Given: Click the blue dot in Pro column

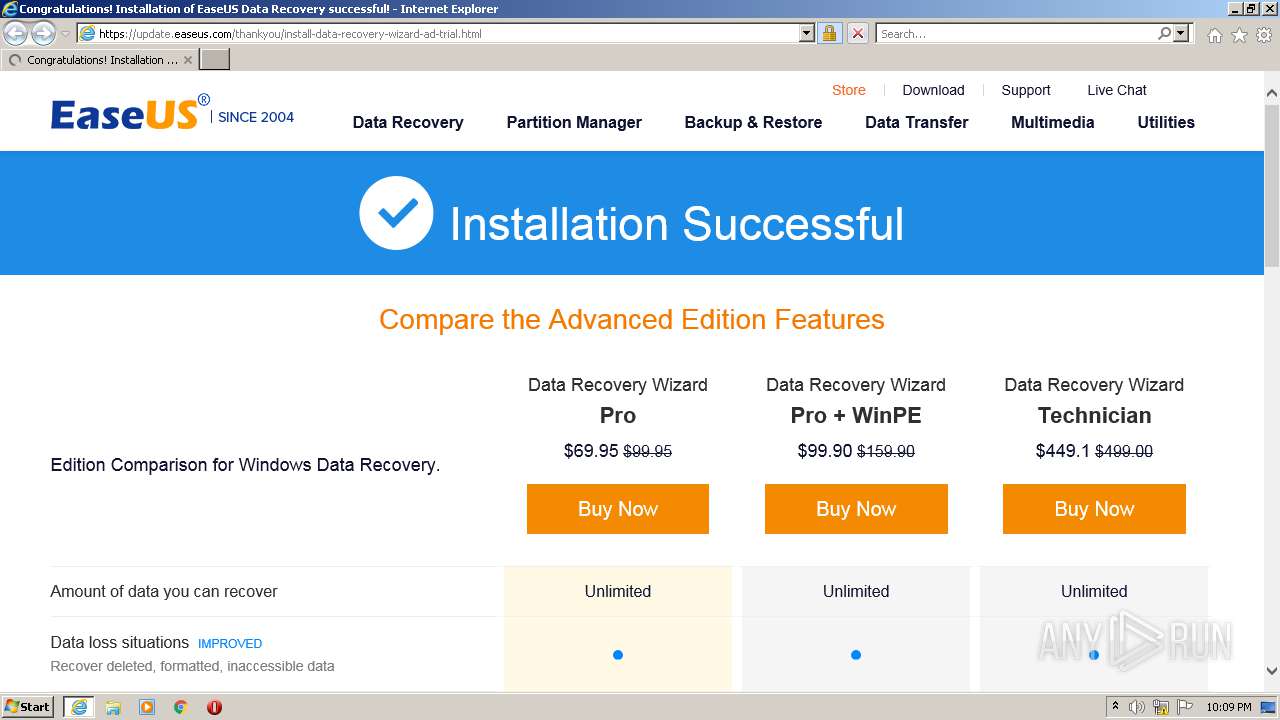Looking at the screenshot, I should pos(618,655).
